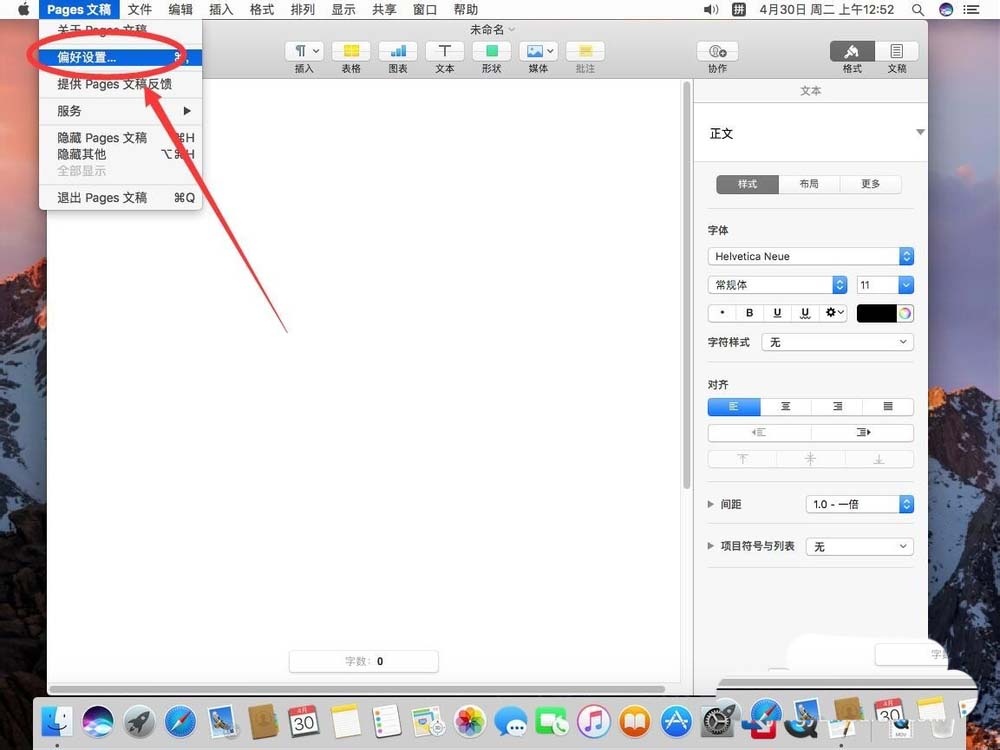Image resolution: width=1000 pixels, height=750 pixels.
Task: Click the Table (表格) toolbar icon
Action: click(x=351, y=51)
